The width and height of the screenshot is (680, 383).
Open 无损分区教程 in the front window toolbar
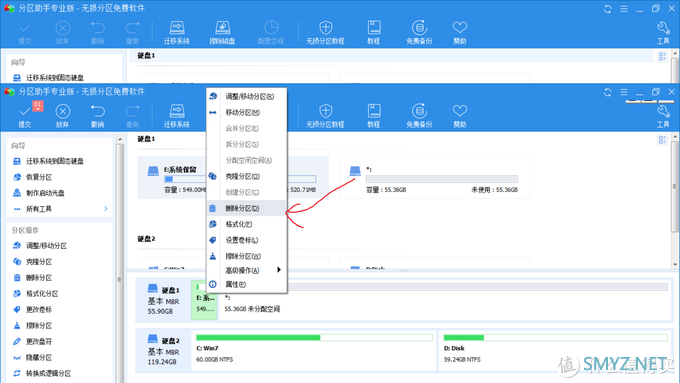[325, 116]
